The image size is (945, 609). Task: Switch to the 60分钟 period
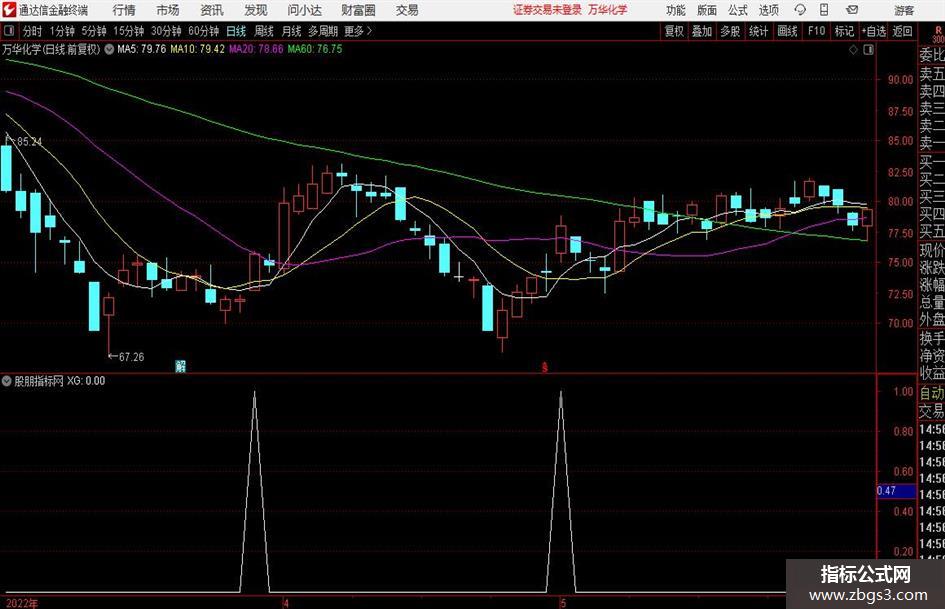(x=204, y=31)
